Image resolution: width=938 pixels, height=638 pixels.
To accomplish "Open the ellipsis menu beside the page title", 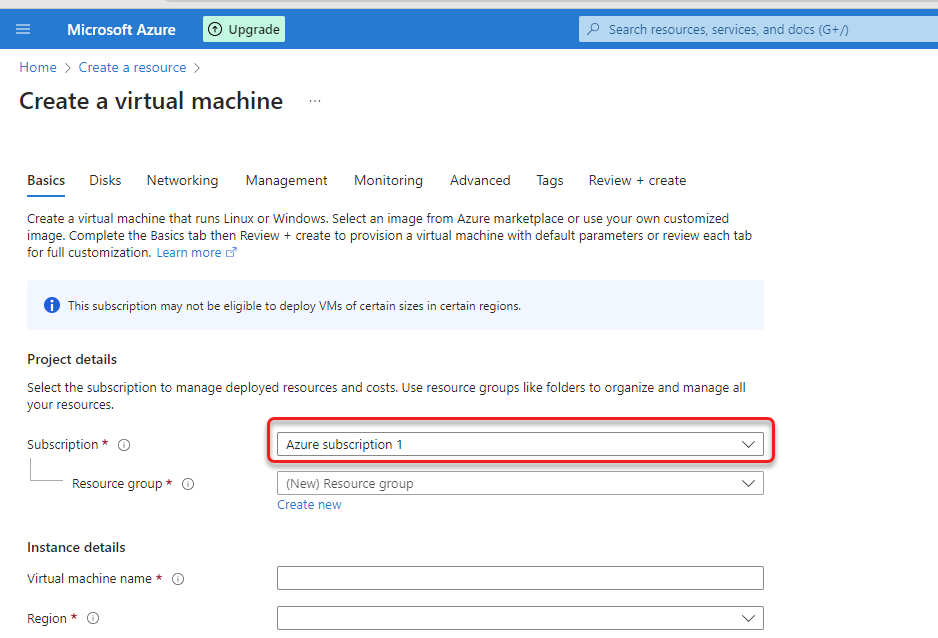I will (x=314, y=101).
